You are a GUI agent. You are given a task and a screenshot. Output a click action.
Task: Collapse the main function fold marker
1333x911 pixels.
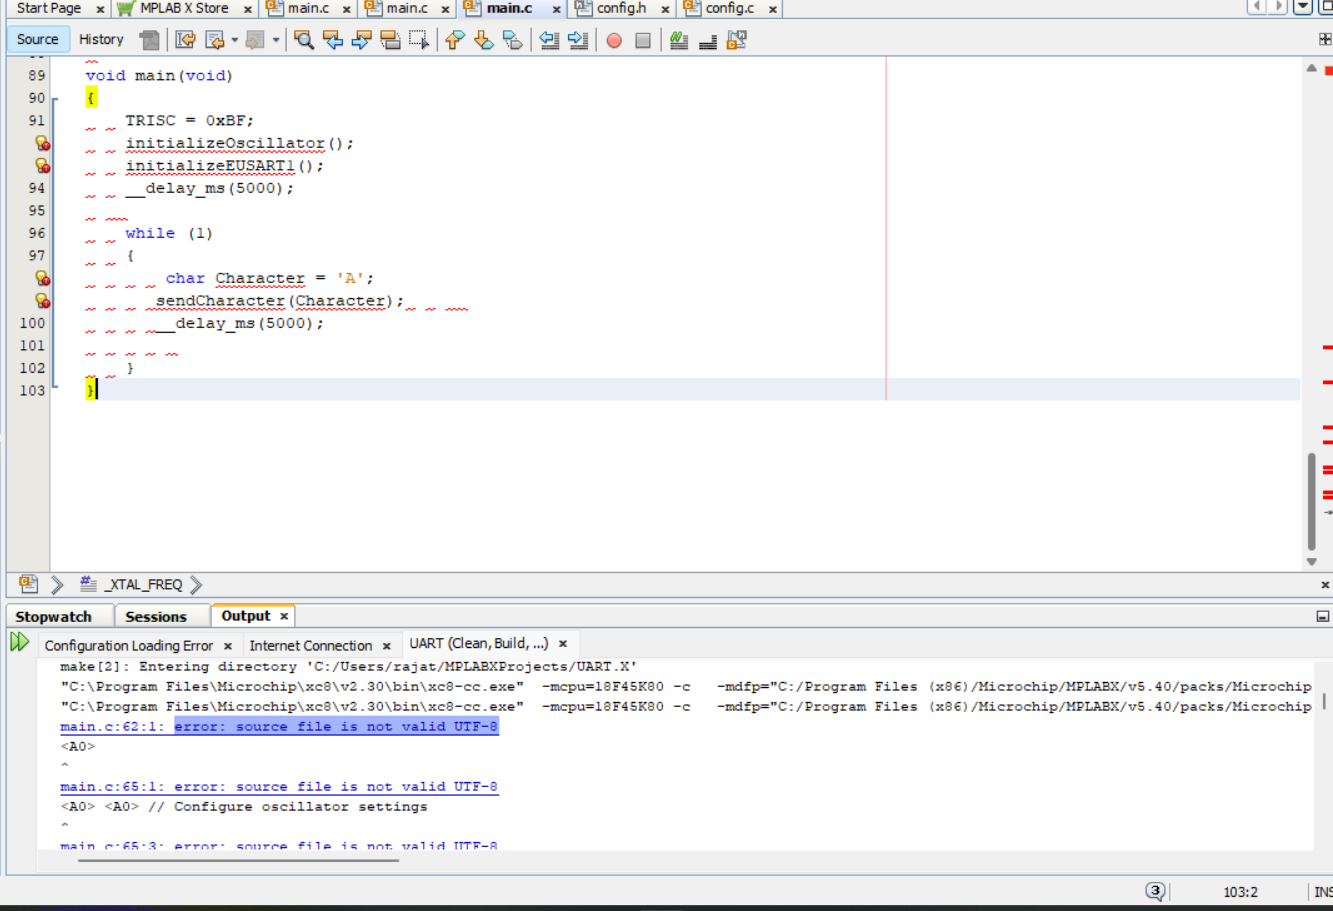[x=54, y=98]
